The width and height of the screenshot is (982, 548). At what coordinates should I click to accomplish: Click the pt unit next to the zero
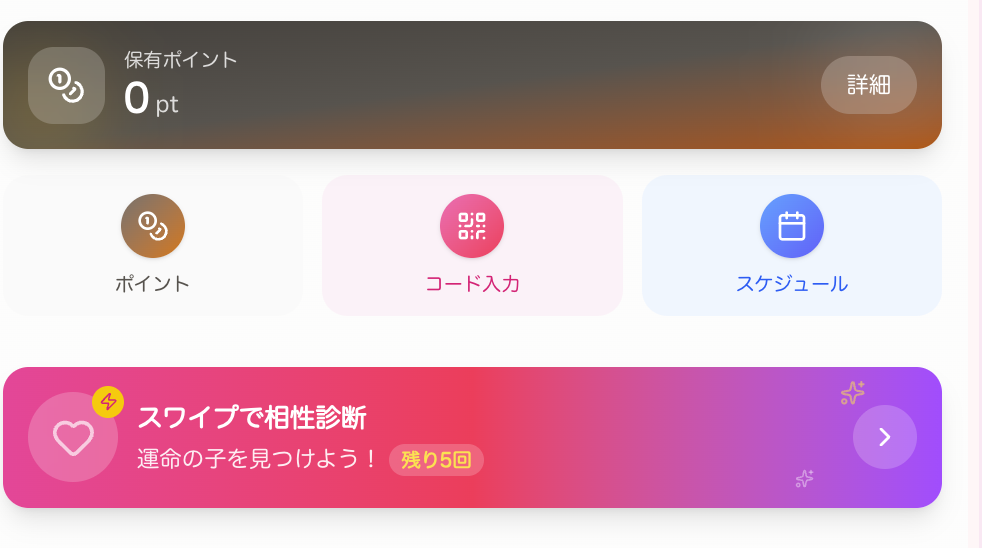(167, 104)
